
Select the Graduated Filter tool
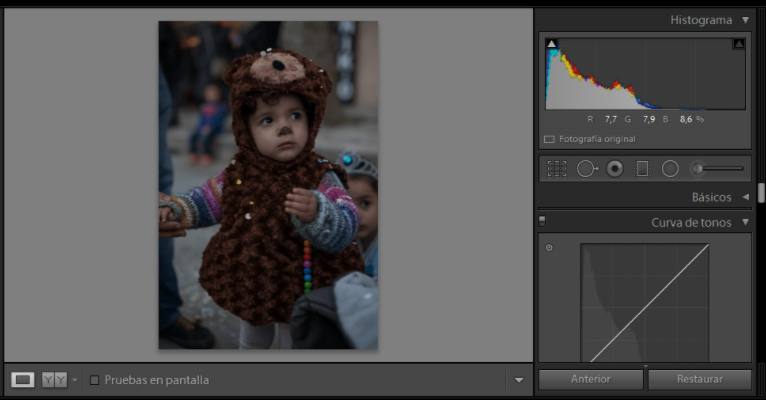pyautogui.click(x=642, y=169)
